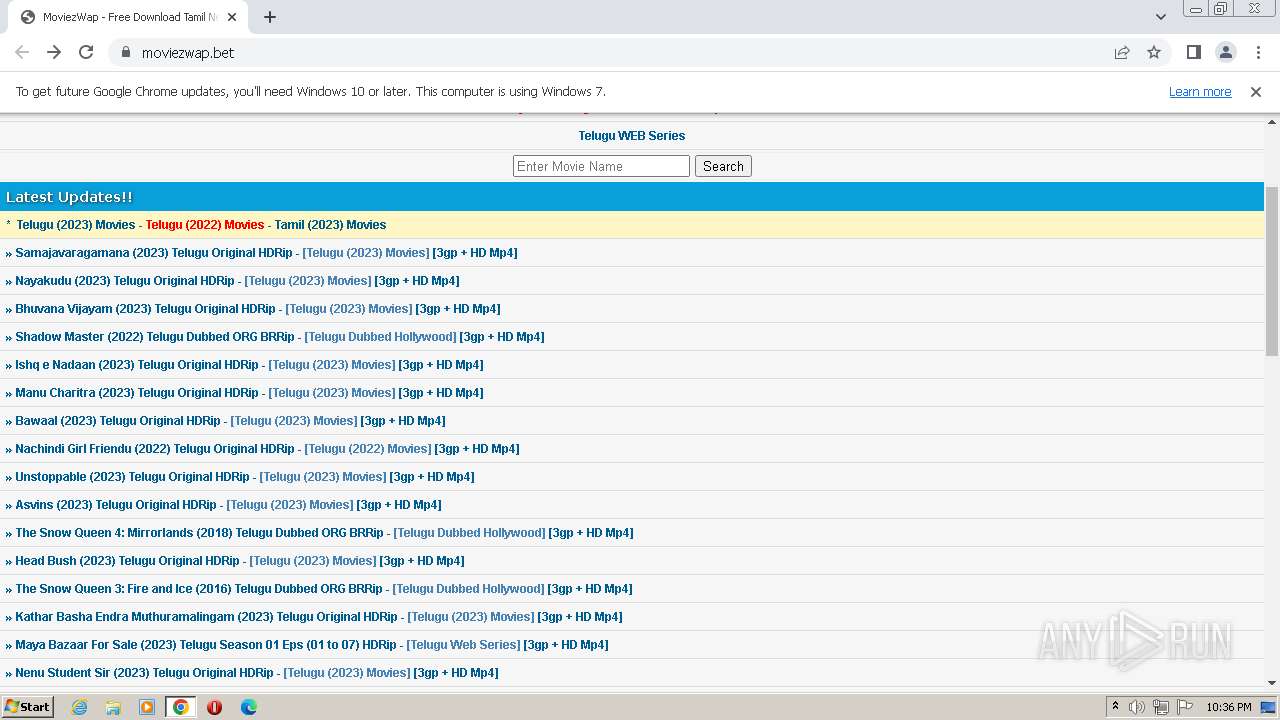The image size is (1280, 720).
Task: Click [Telugu Web Series] category beside Maya Bazaar
Action: (x=463, y=645)
